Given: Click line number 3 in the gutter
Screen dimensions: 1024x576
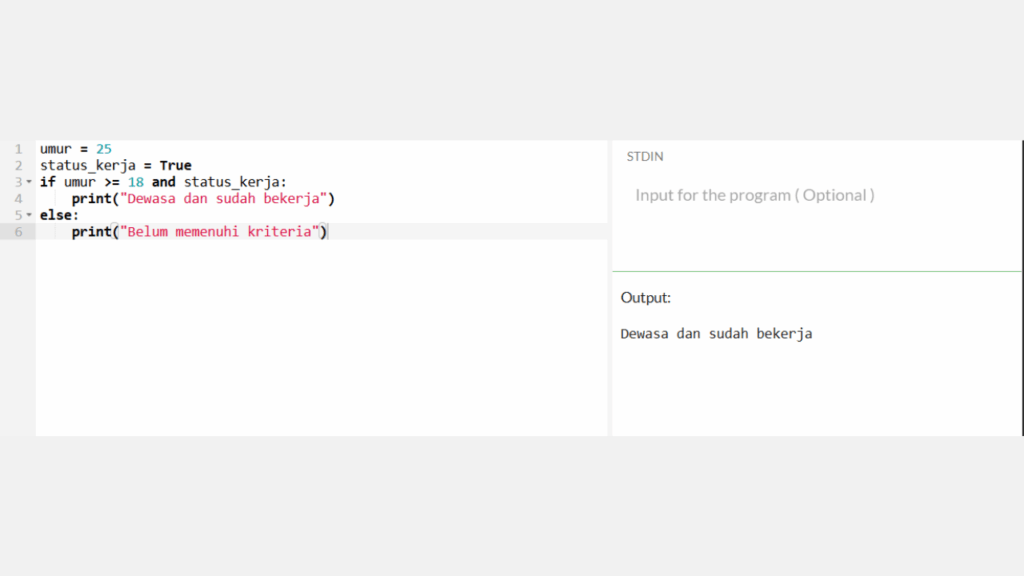Looking at the screenshot, I should click(19, 182).
